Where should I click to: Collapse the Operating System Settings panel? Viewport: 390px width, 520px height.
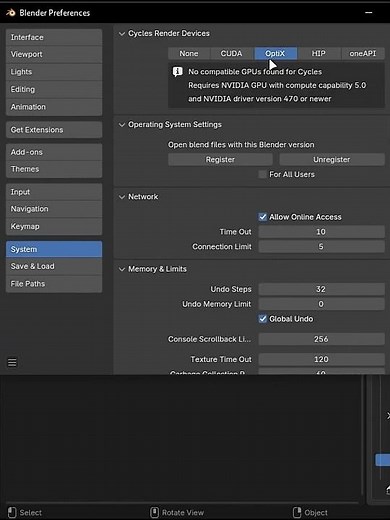tap(122, 125)
